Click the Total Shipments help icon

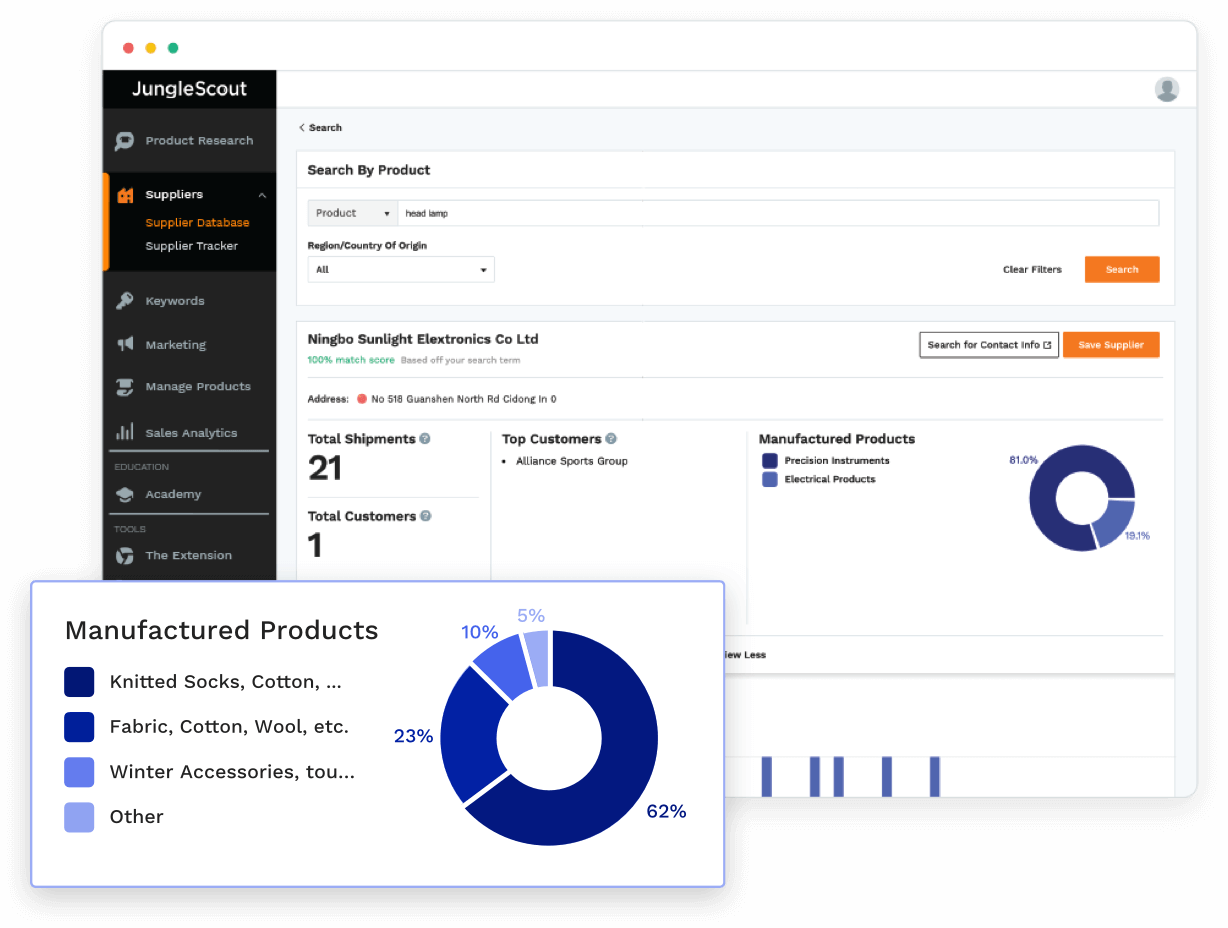click(x=425, y=439)
